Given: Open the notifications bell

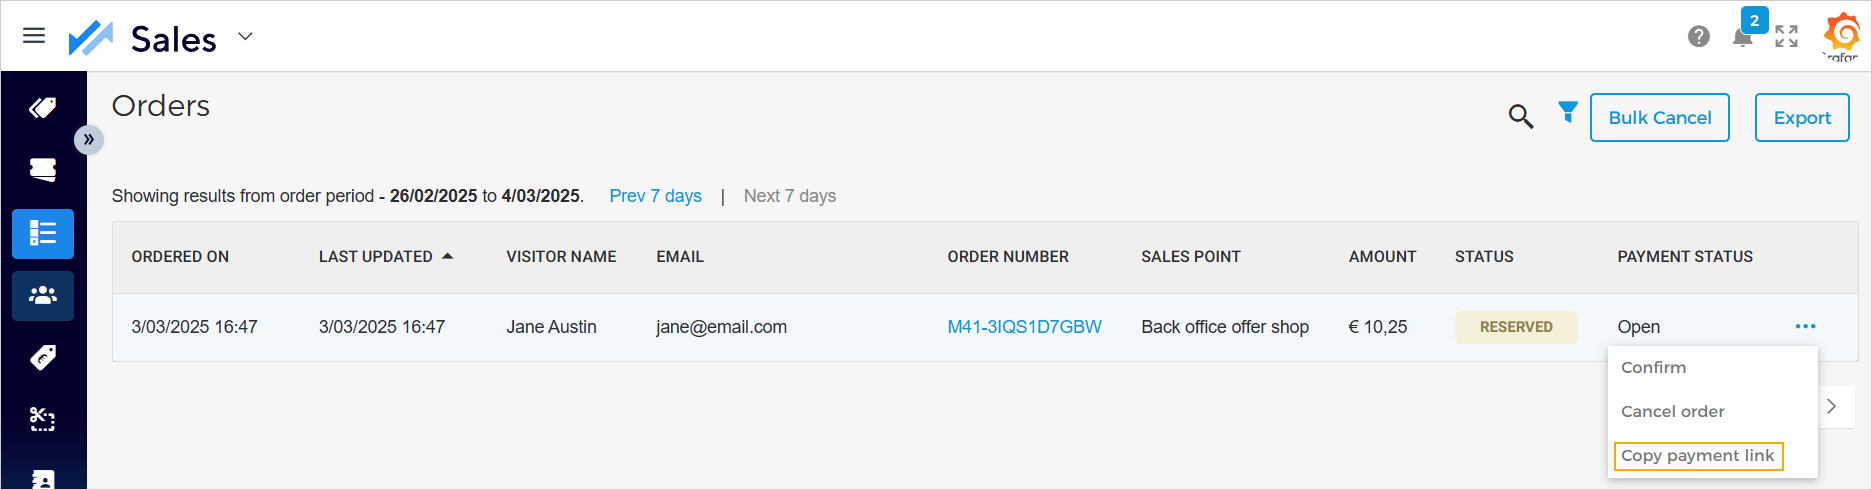Looking at the screenshot, I should tap(1742, 39).
